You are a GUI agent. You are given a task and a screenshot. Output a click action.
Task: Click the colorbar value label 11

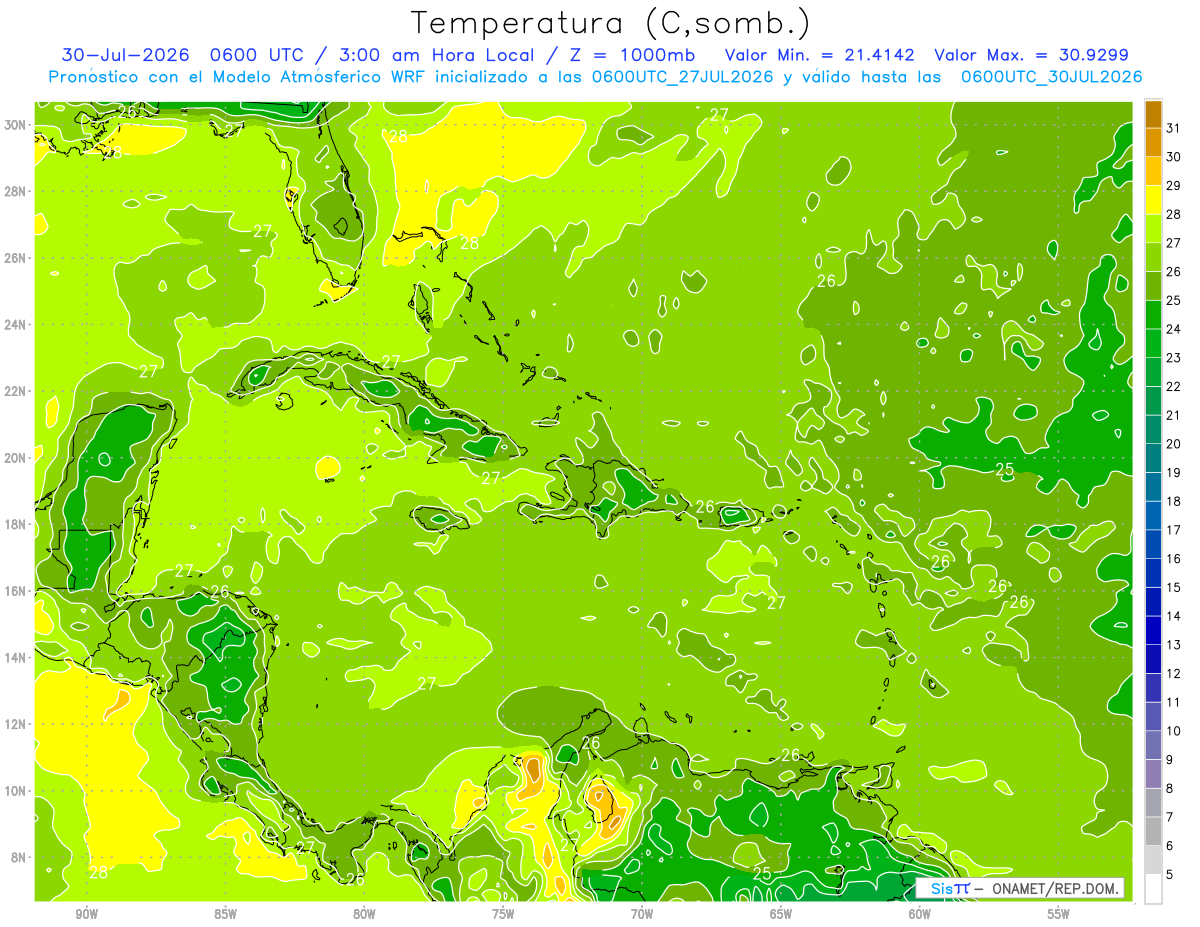click(x=1174, y=703)
